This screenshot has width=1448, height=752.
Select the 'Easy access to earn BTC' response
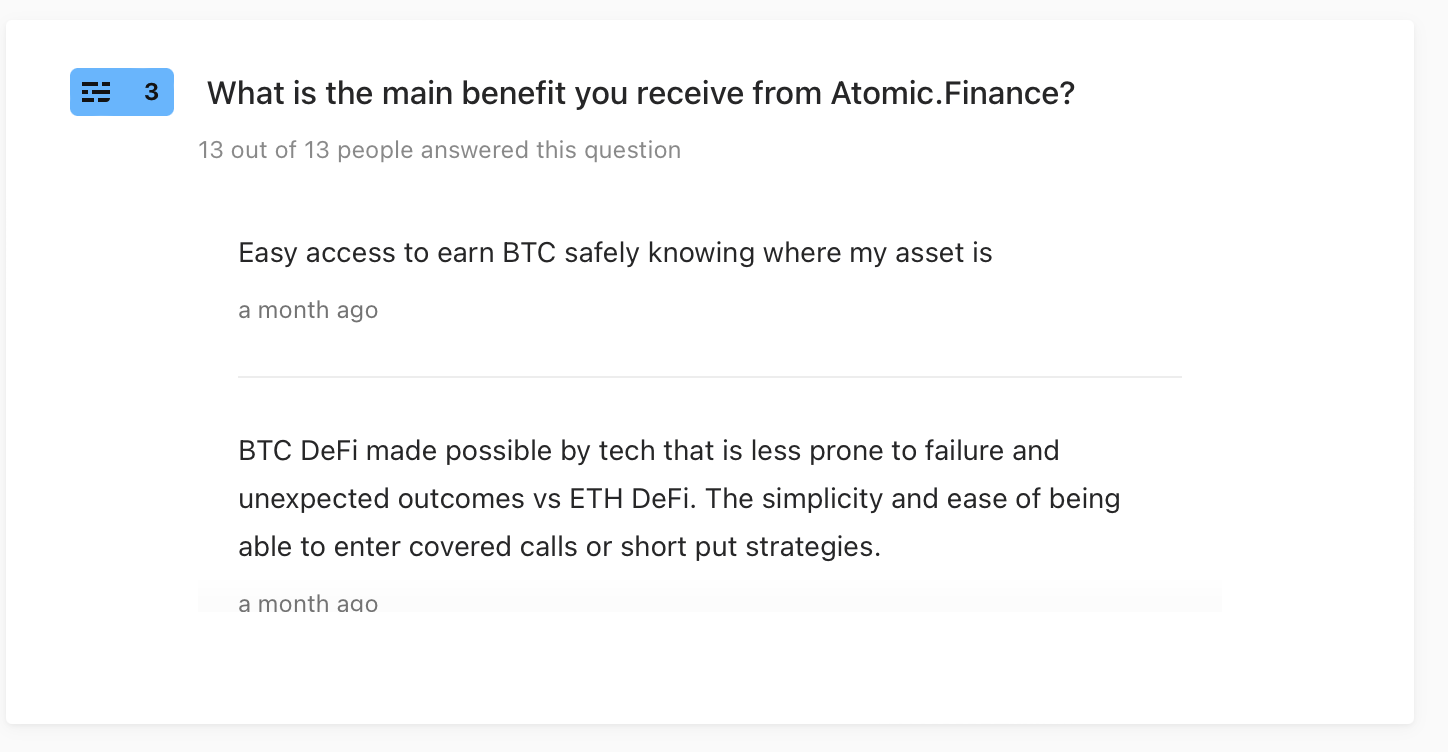coord(615,253)
